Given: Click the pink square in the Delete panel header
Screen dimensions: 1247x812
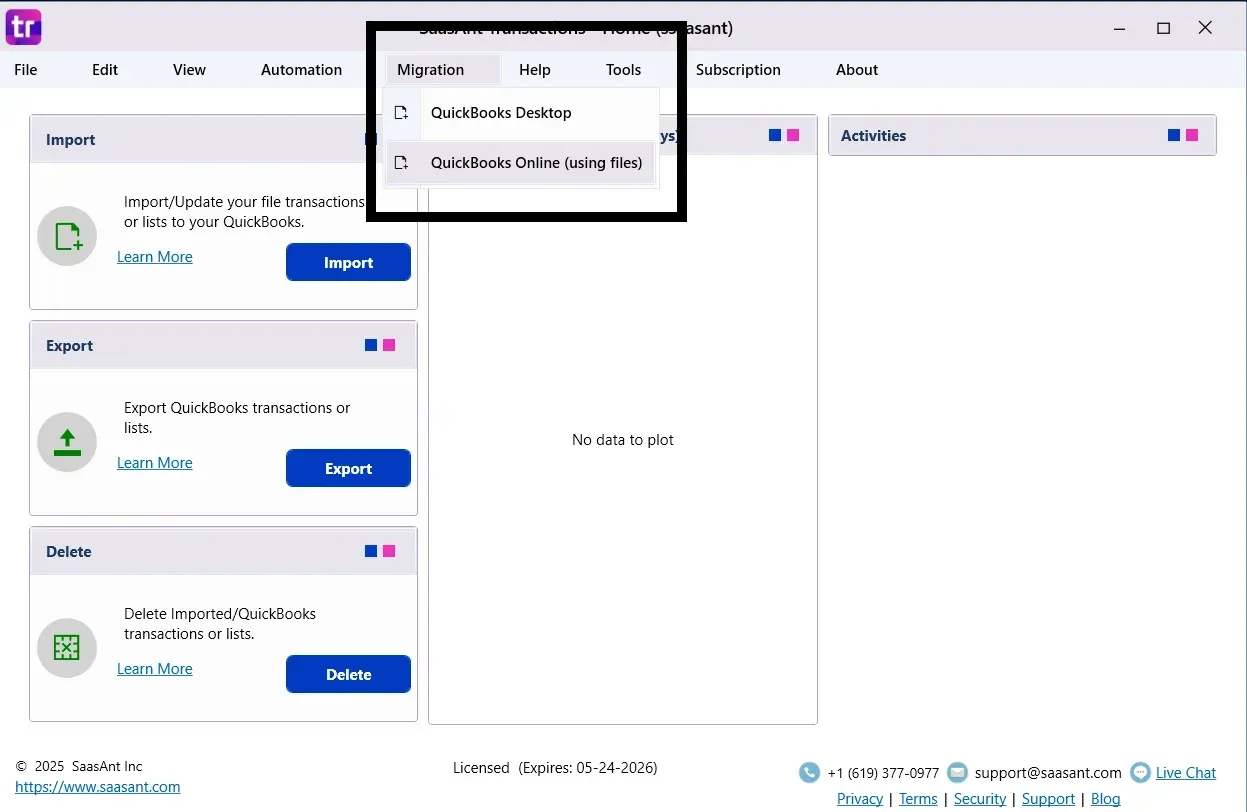Looking at the screenshot, I should 389,551.
